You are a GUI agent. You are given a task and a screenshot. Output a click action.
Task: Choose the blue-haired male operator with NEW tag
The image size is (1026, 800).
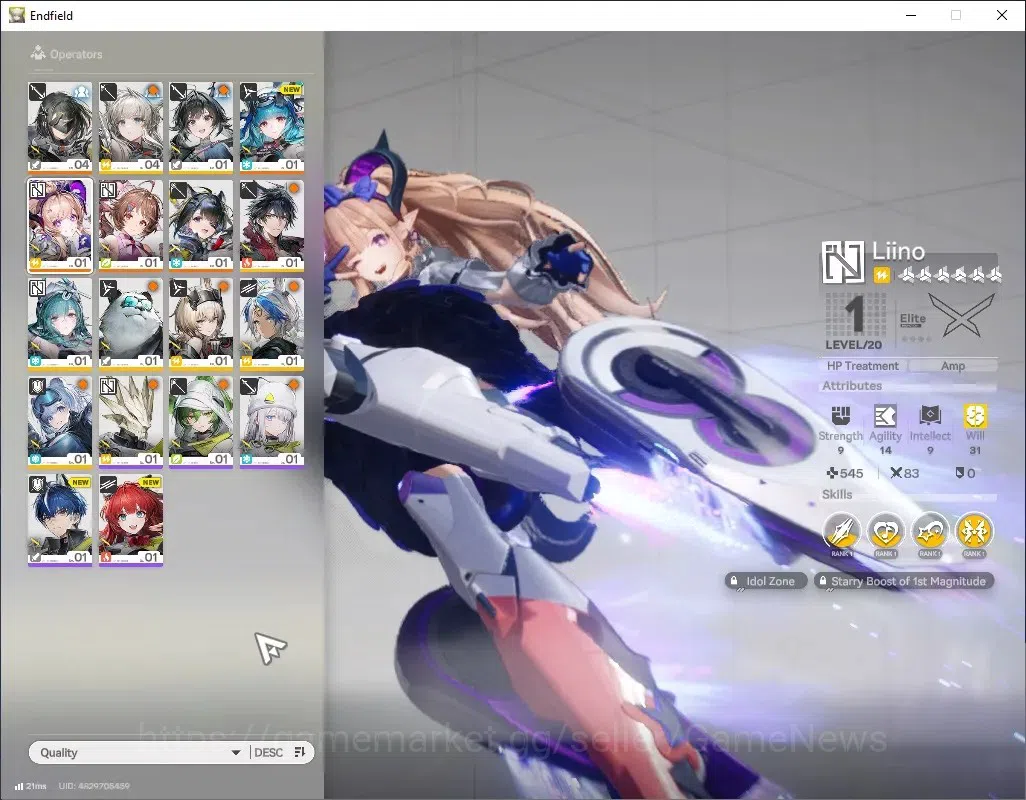(60, 519)
